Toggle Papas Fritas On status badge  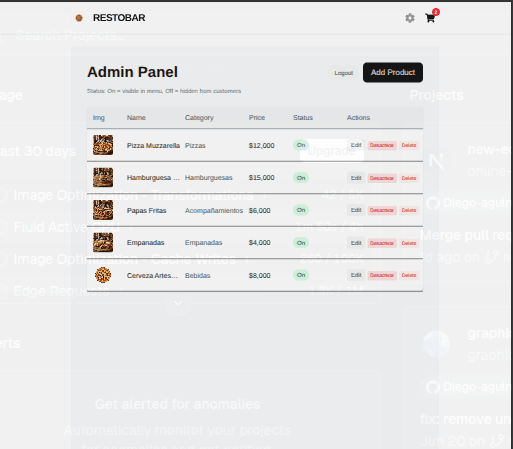pos(301,210)
